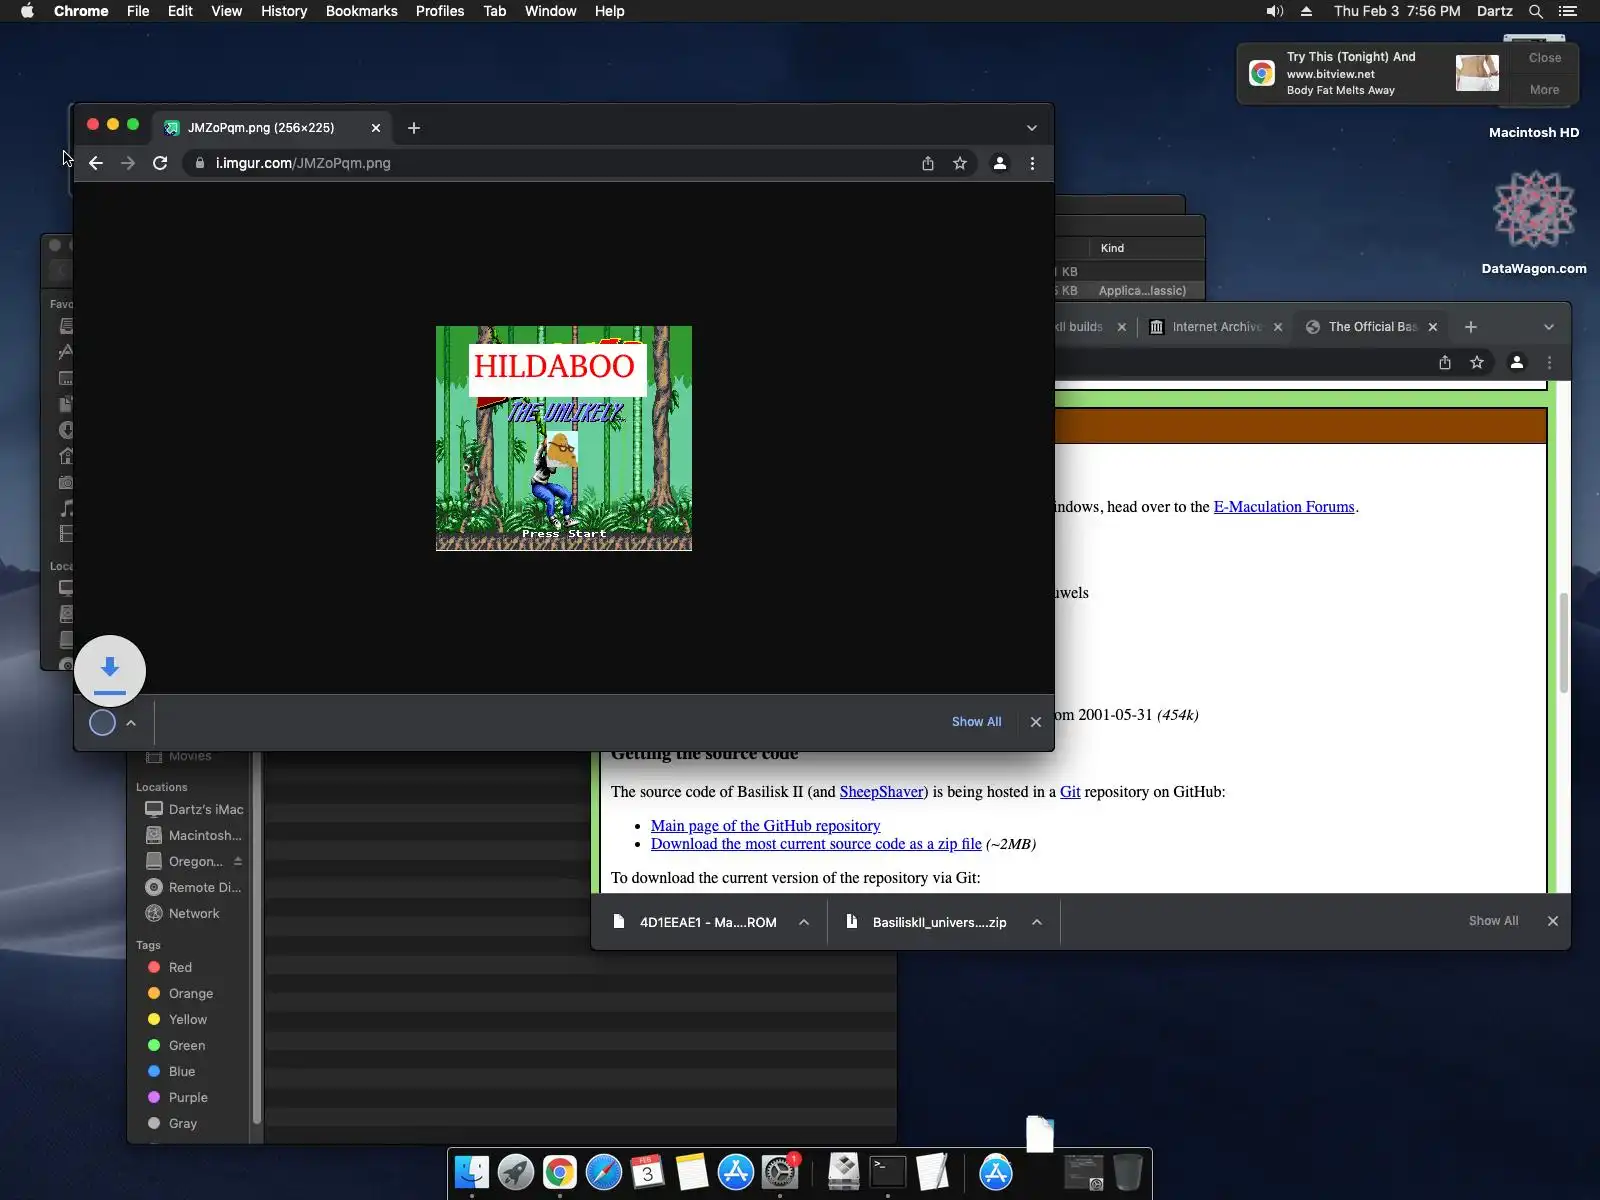
Task: Open the History menu
Action: pos(284,11)
